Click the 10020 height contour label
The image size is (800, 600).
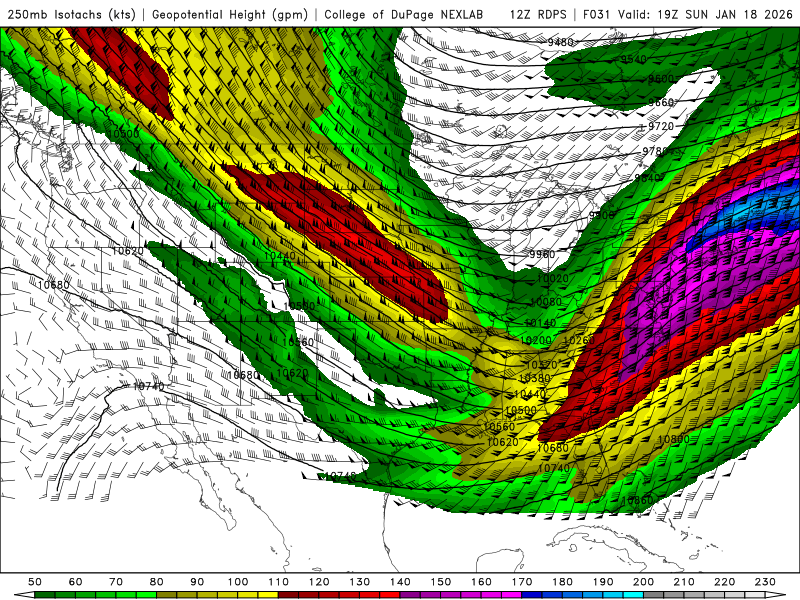pos(553,279)
